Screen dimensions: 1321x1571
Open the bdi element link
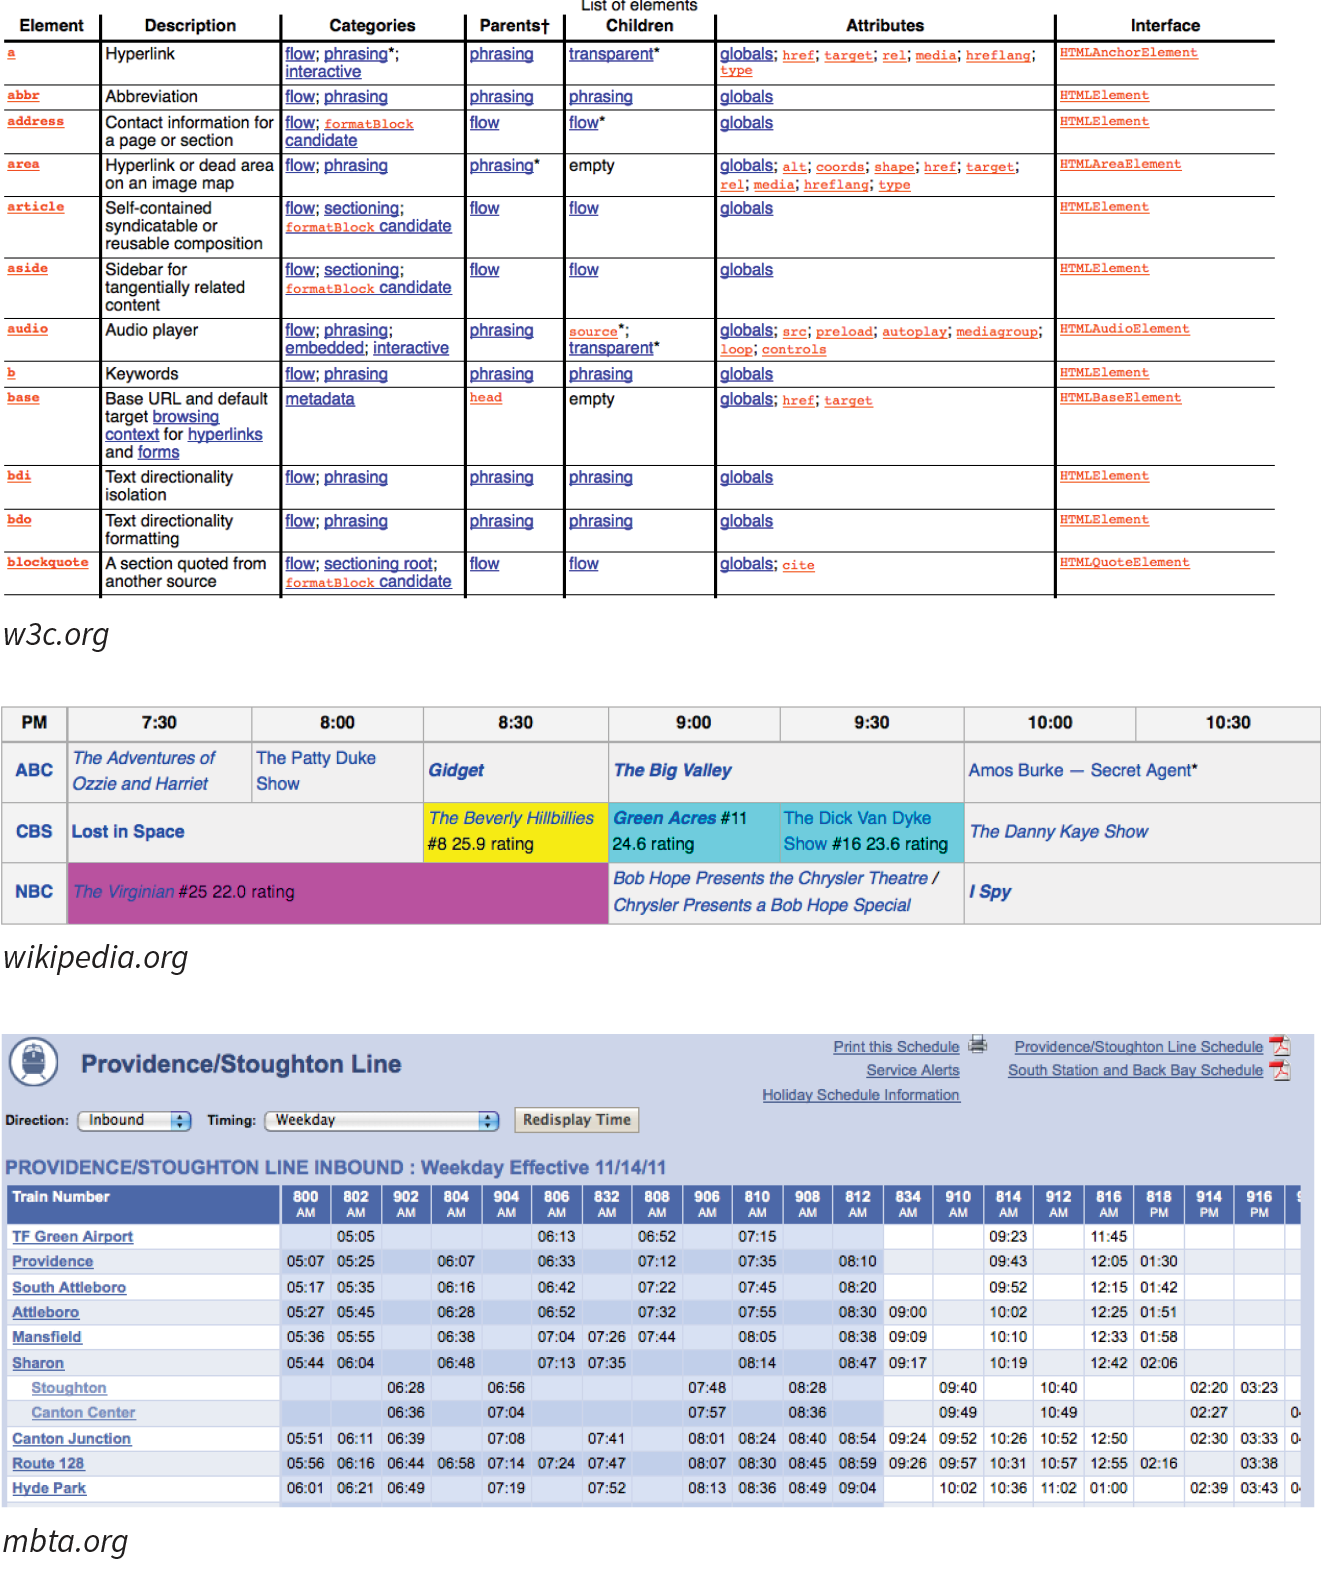click(19, 476)
